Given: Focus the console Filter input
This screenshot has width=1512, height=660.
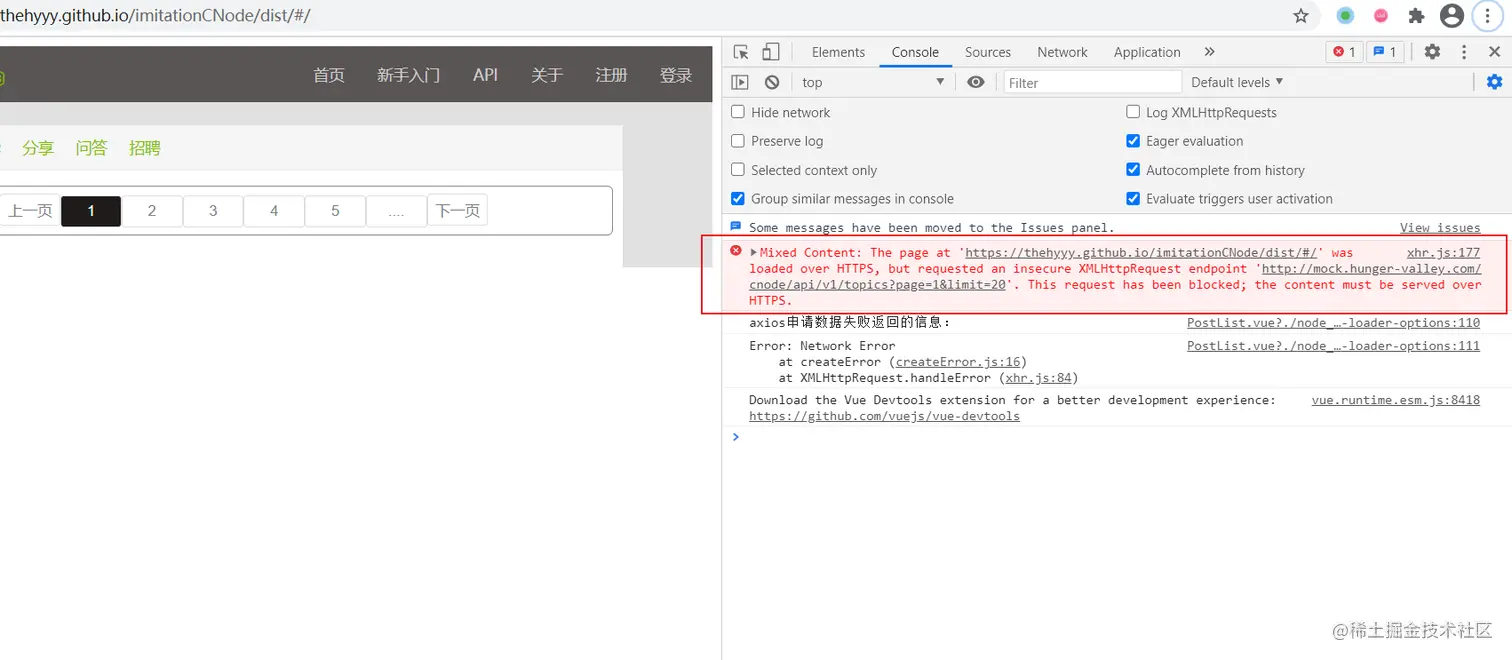Looking at the screenshot, I should coord(1092,82).
